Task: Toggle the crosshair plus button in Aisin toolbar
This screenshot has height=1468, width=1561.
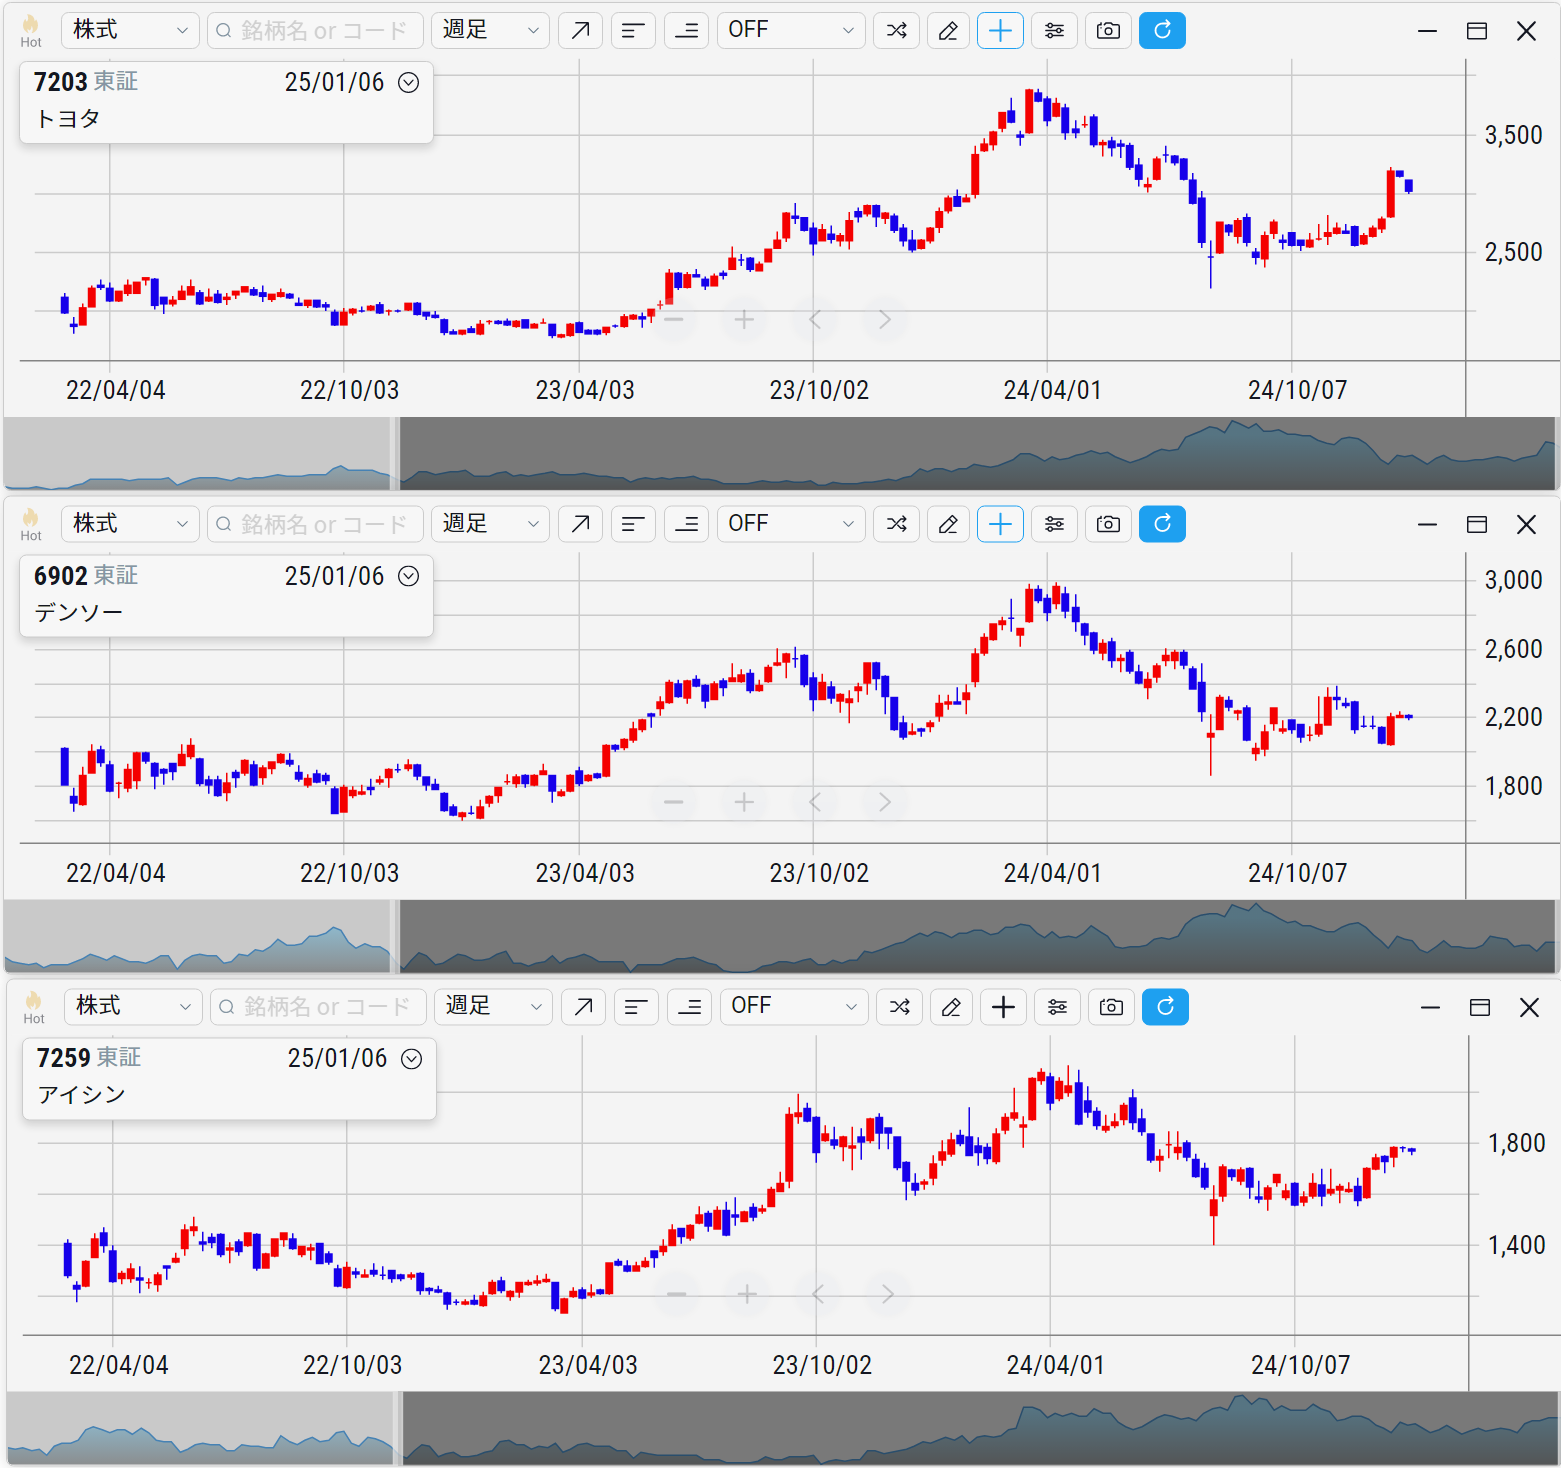Action: (x=1003, y=1006)
